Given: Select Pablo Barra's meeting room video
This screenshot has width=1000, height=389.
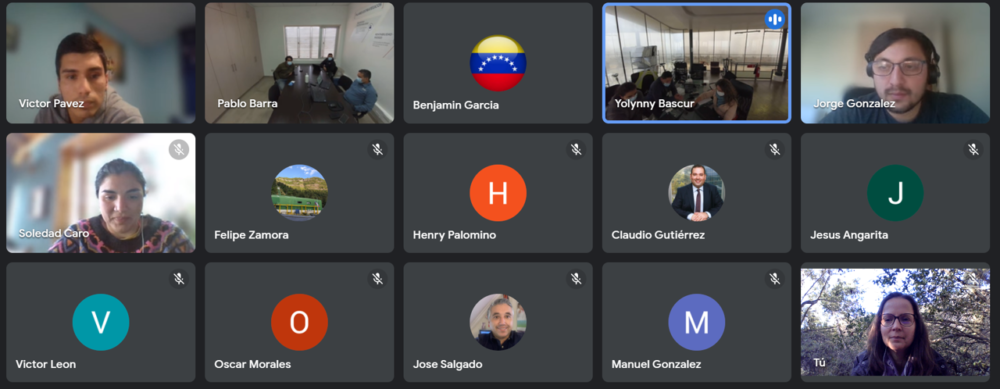Looking at the screenshot, I should pyautogui.click(x=299, y=63).
